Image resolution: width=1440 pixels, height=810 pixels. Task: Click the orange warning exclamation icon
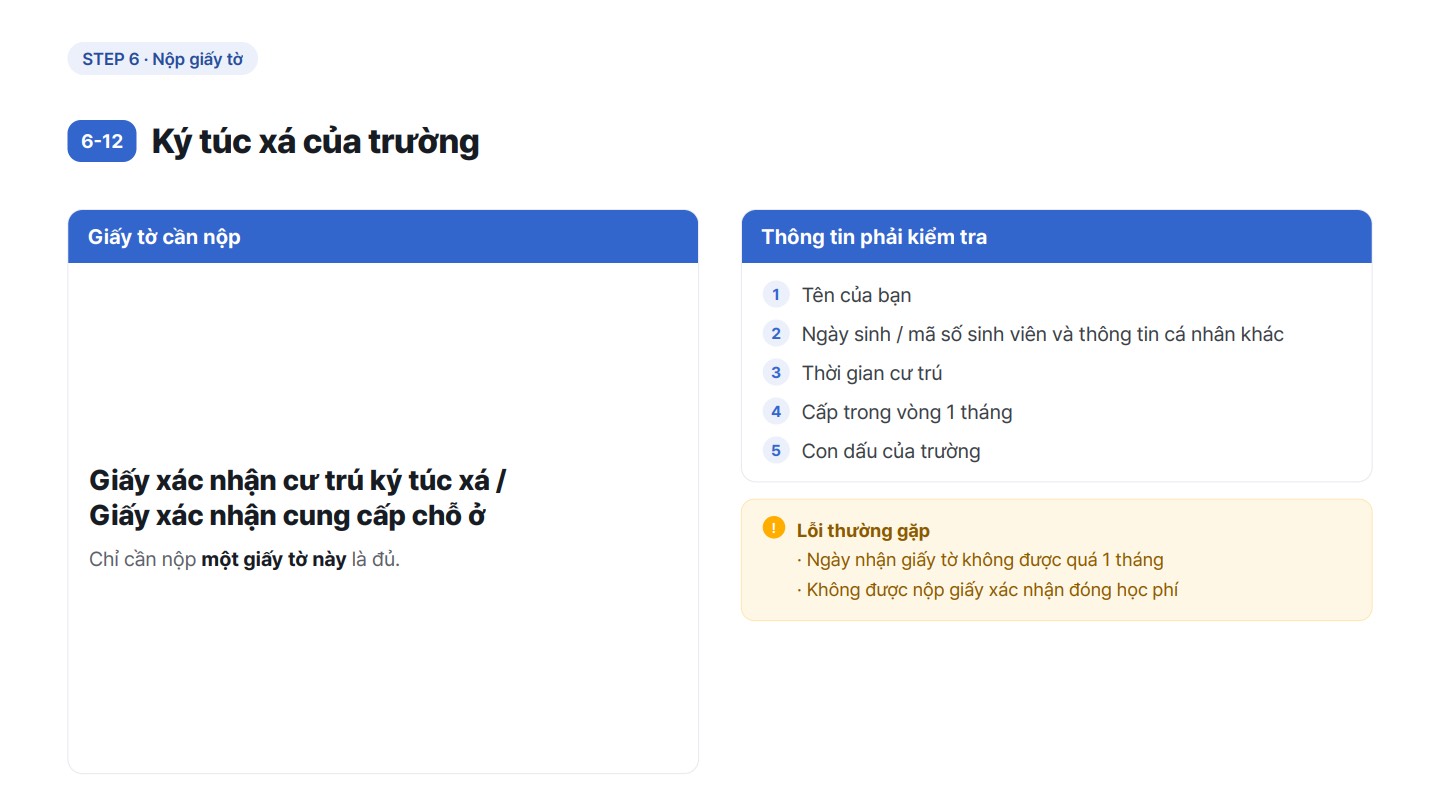click(x=773, y=528)
